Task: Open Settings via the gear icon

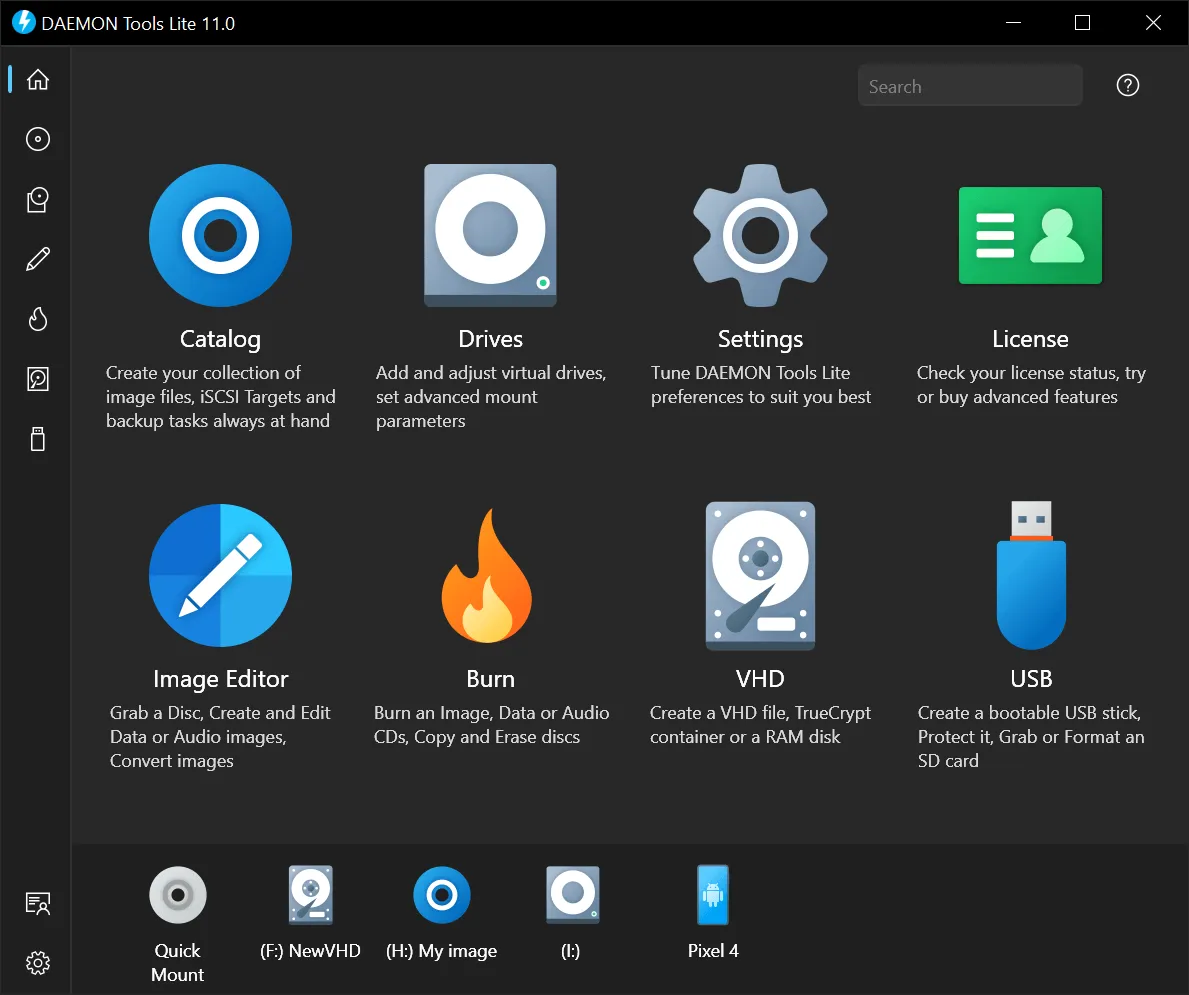Action: pyautogui.click(x=37, y=963)
